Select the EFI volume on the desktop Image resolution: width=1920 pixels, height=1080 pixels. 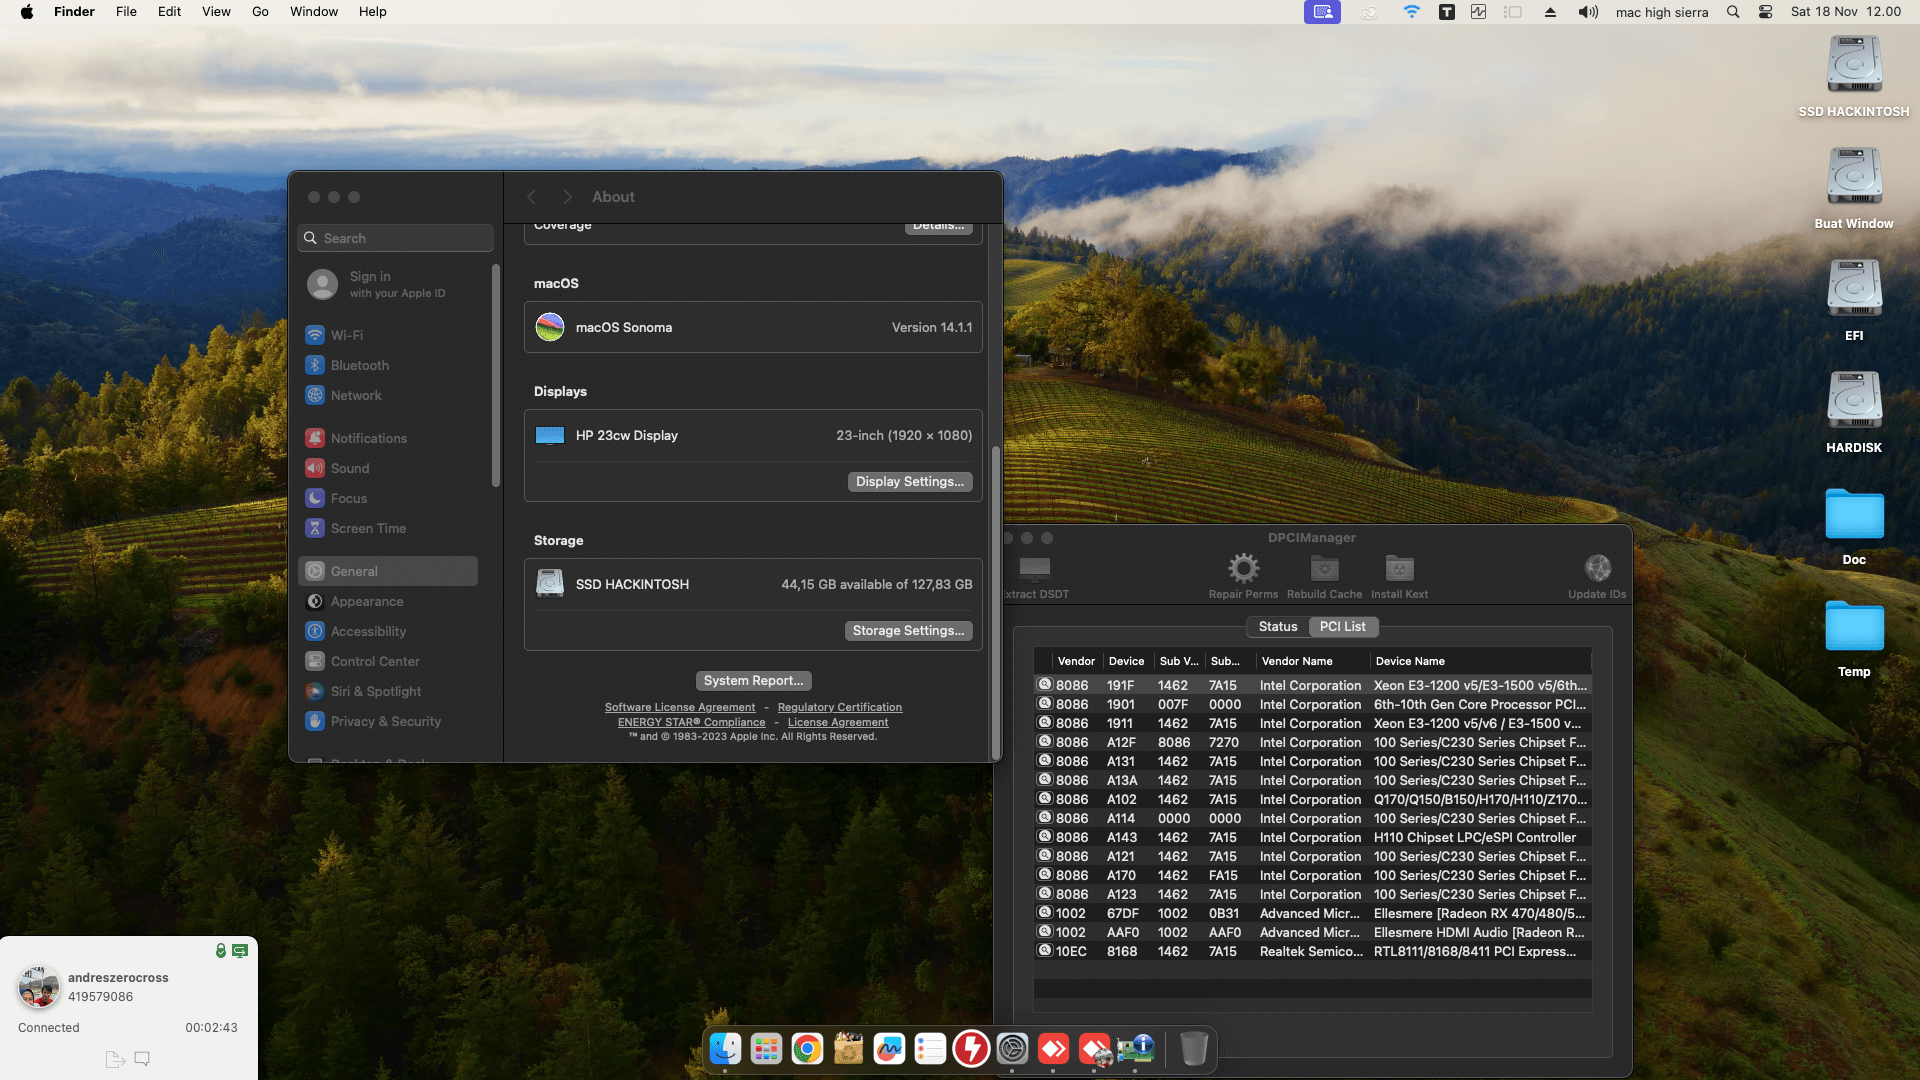coord(1854,301)
